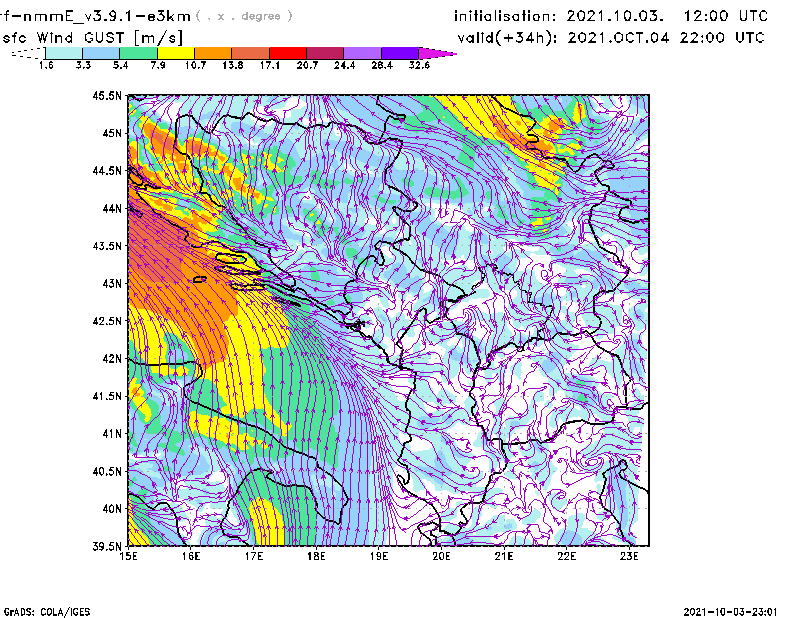
Task: Click the '41N' latitude label
Action: 112,433
